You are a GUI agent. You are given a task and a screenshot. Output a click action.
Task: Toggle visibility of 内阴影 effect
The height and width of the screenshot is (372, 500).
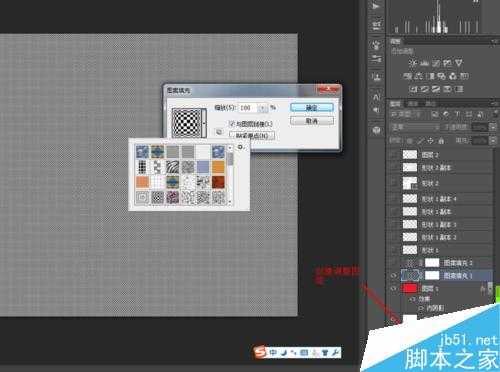421,308
